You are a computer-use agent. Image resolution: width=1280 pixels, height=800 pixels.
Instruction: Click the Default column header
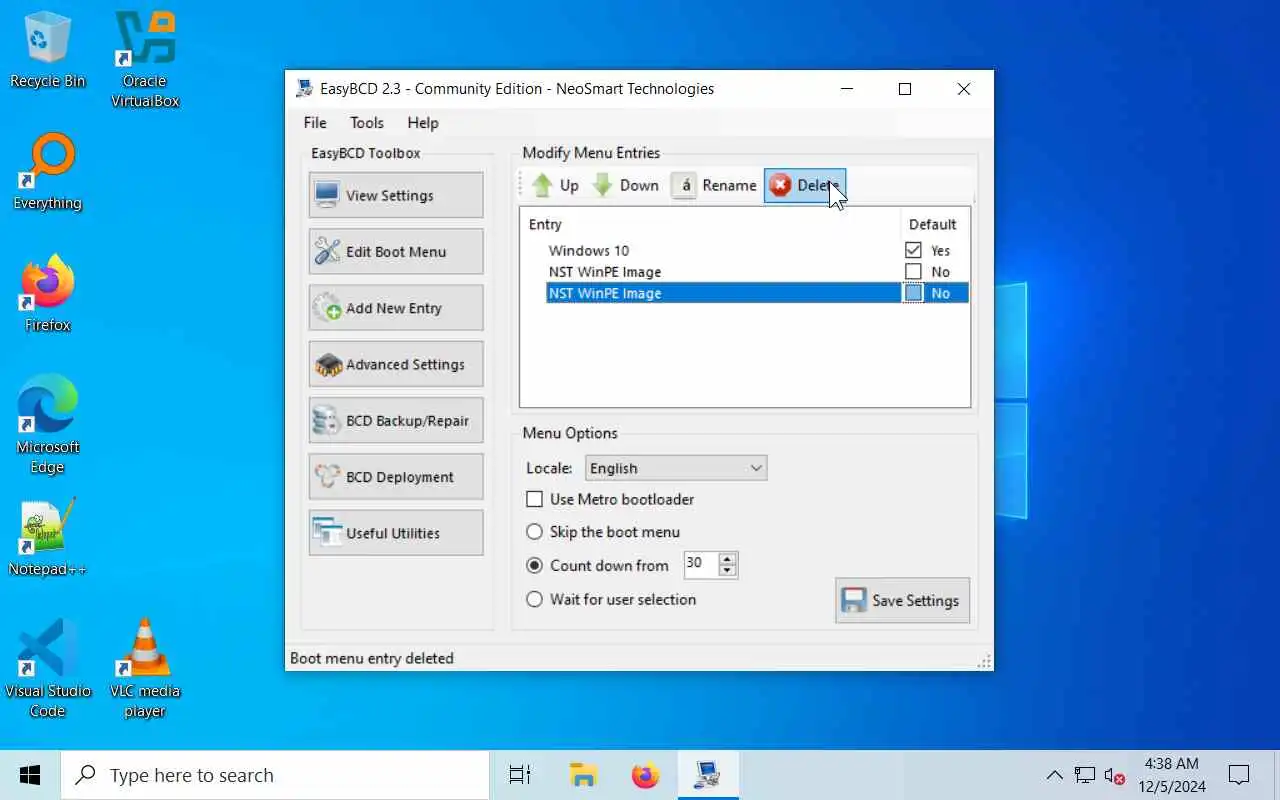pos(933,224)
